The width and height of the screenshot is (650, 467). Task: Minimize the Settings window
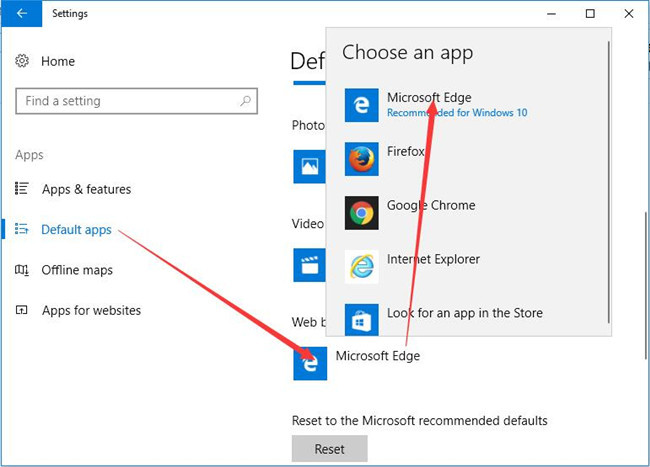[x=551, y=14]
